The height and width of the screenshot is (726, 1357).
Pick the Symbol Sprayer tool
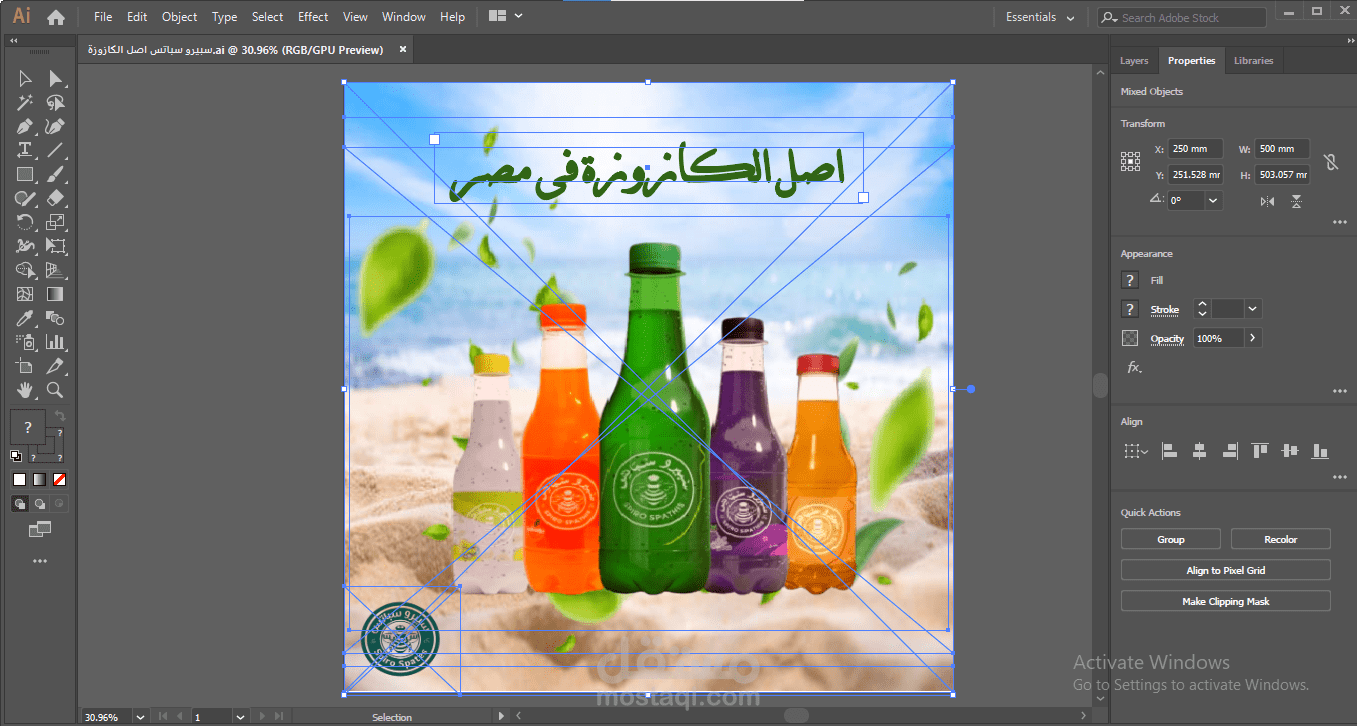point(25,342)
